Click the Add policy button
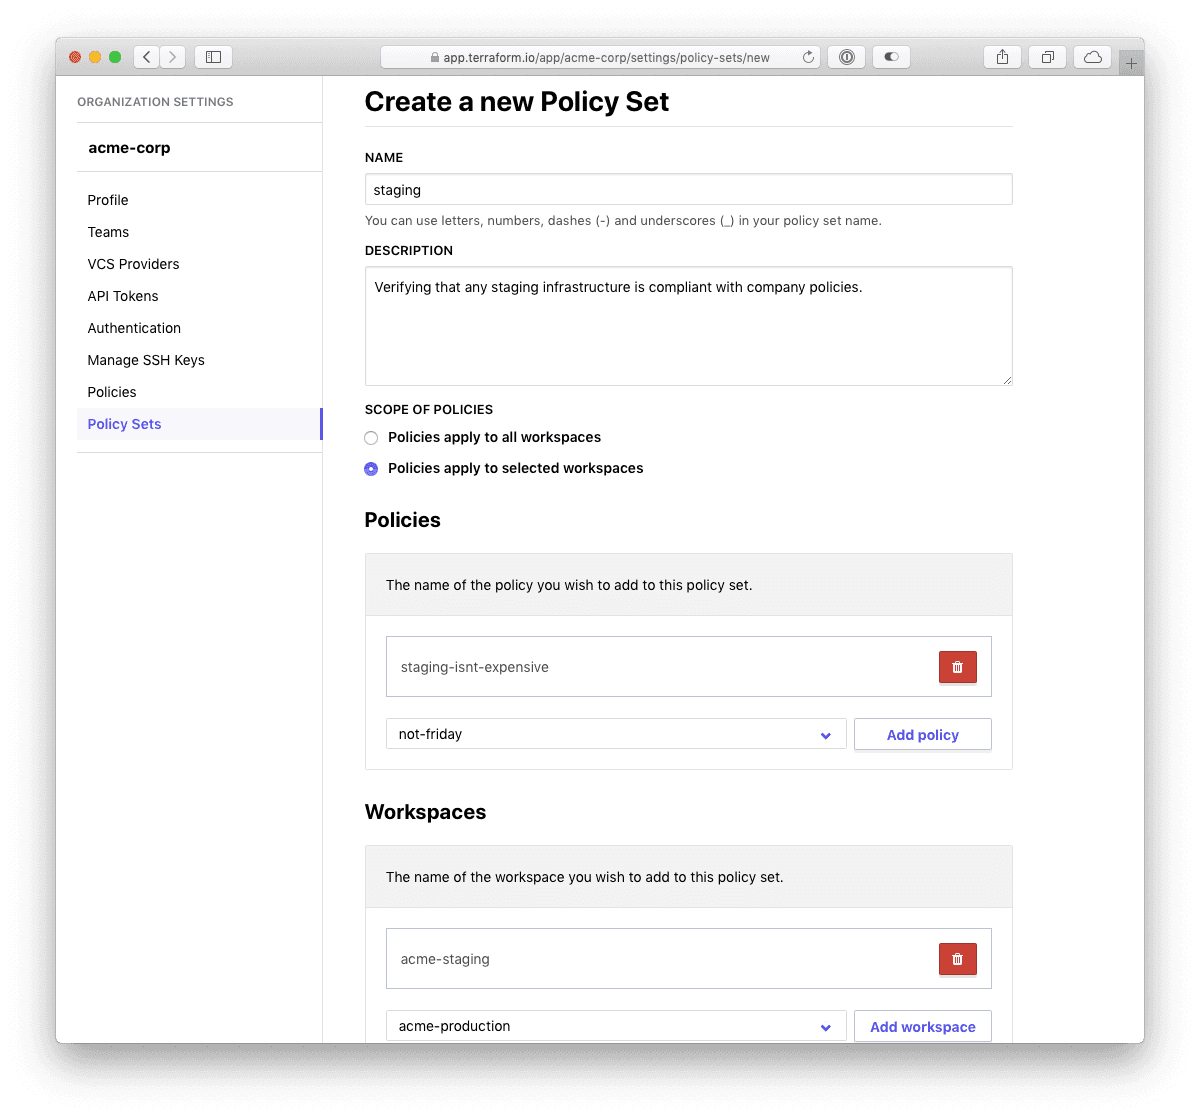The width and height of the screenshot is (1200, 1117). [x=922, y=734]
